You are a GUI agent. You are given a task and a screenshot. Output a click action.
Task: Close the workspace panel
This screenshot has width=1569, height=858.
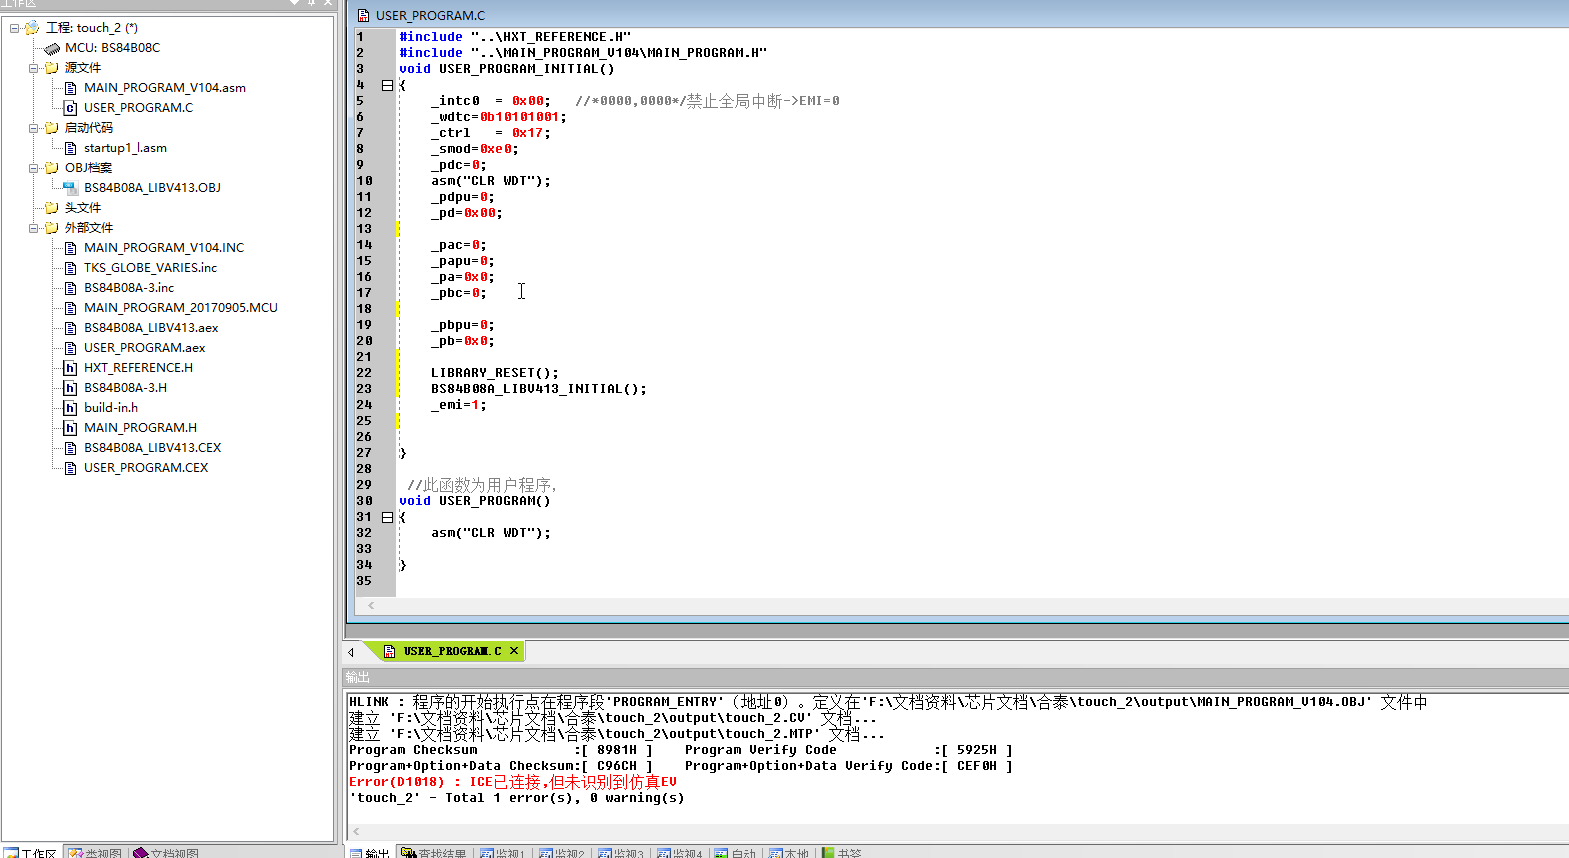[x=327, y=3]
